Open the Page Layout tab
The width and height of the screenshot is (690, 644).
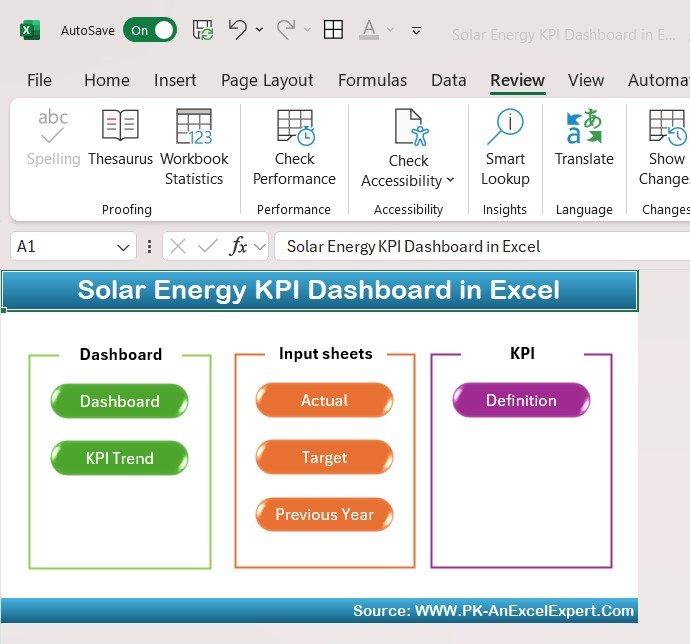tap(267, 80)
